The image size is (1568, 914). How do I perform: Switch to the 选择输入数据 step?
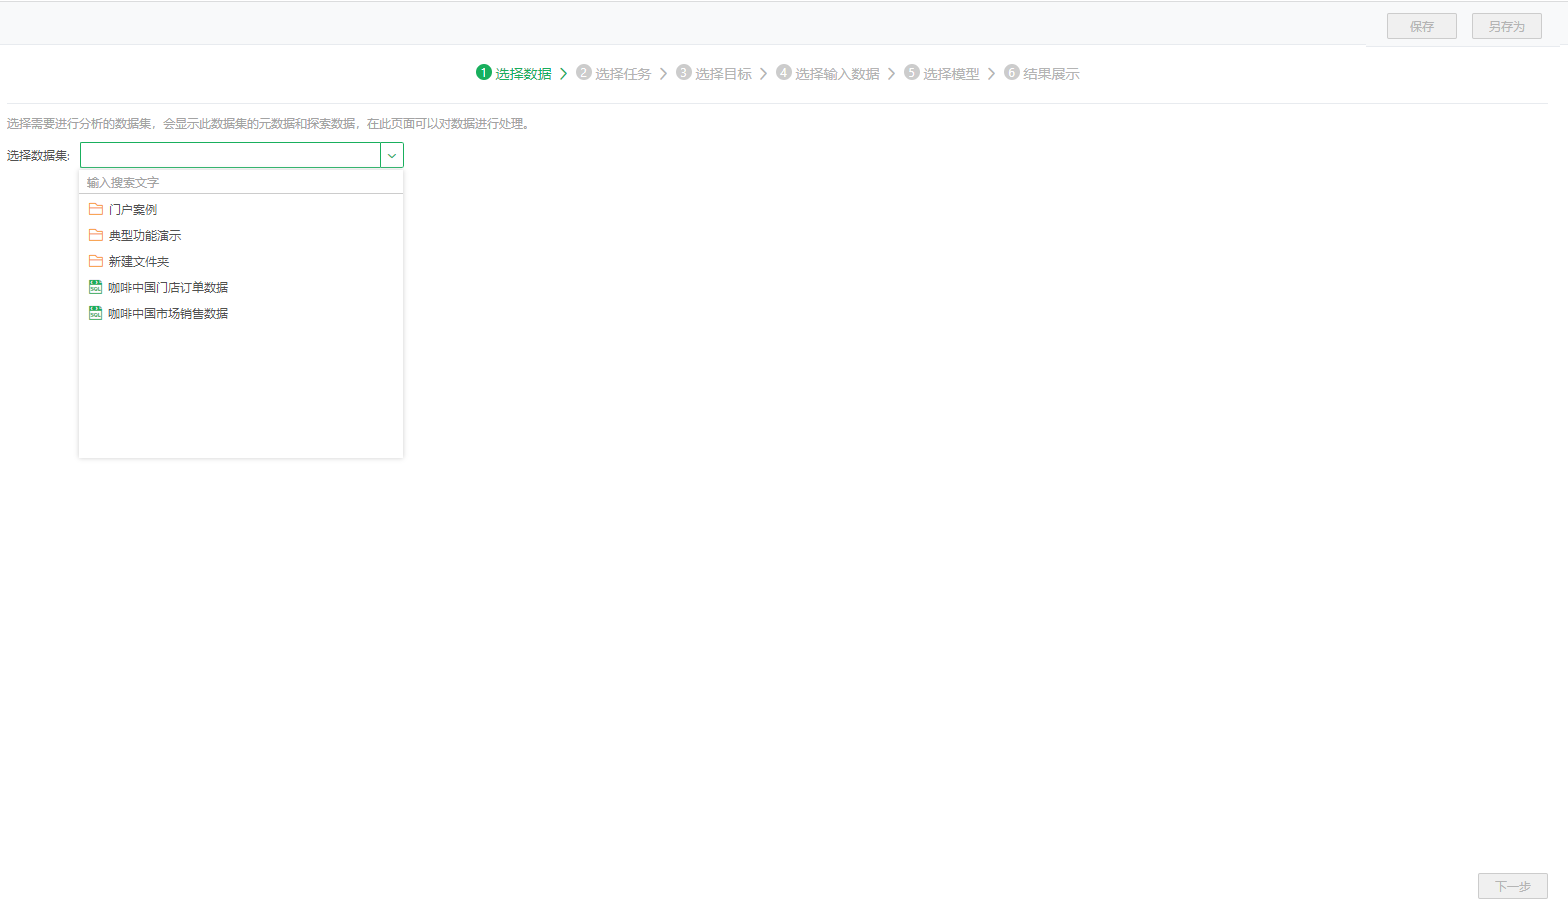coord(837,74)
